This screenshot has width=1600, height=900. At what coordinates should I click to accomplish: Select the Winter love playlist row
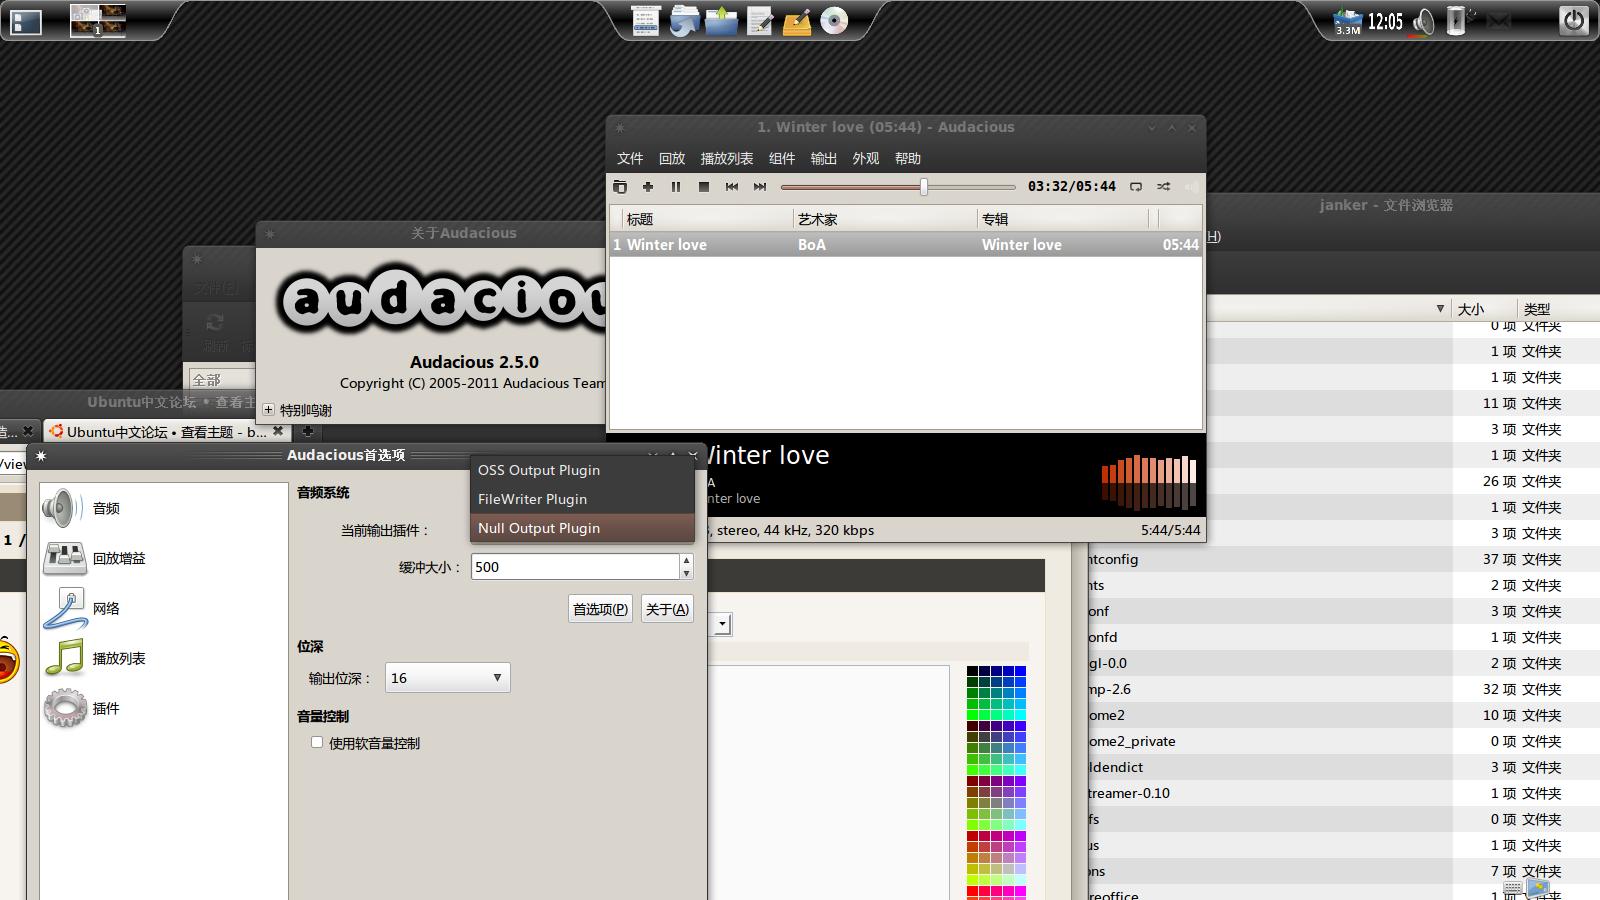(905, 244)
